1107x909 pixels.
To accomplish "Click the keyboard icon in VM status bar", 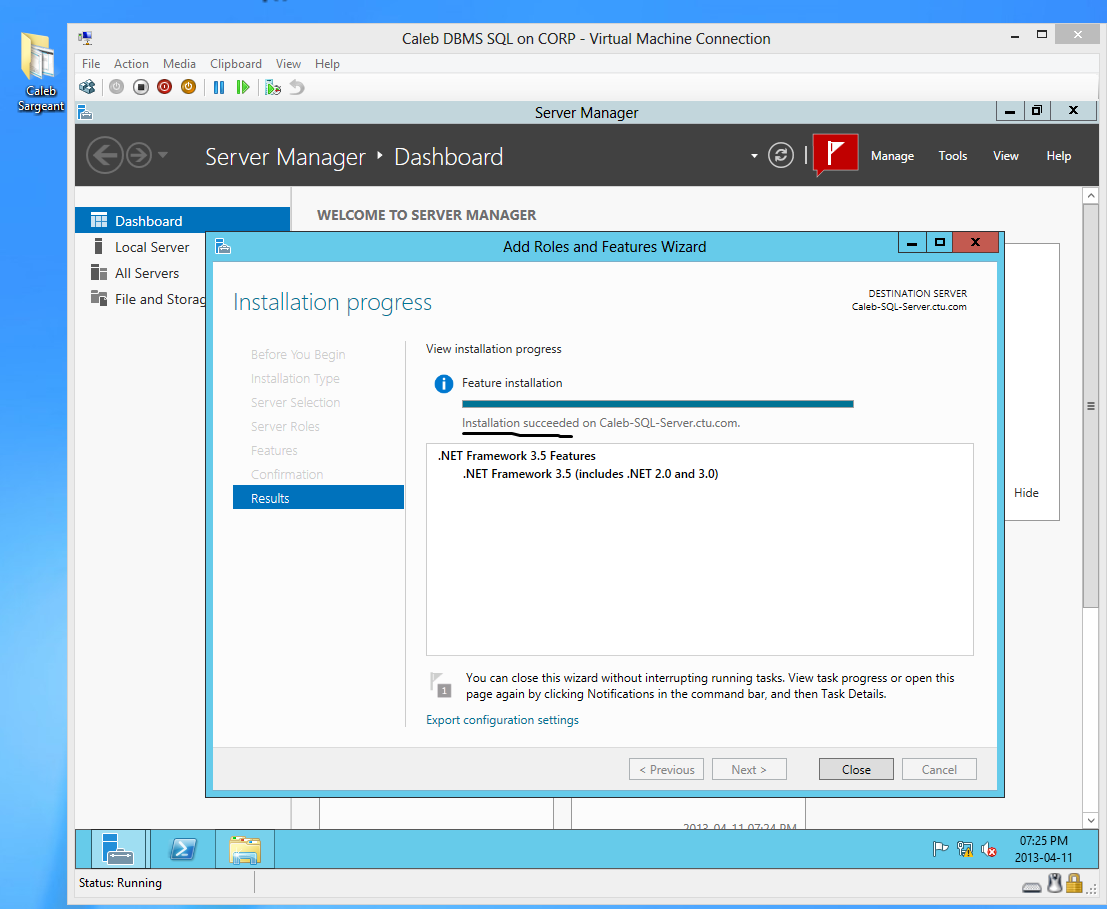I will tap(1031, 886).
